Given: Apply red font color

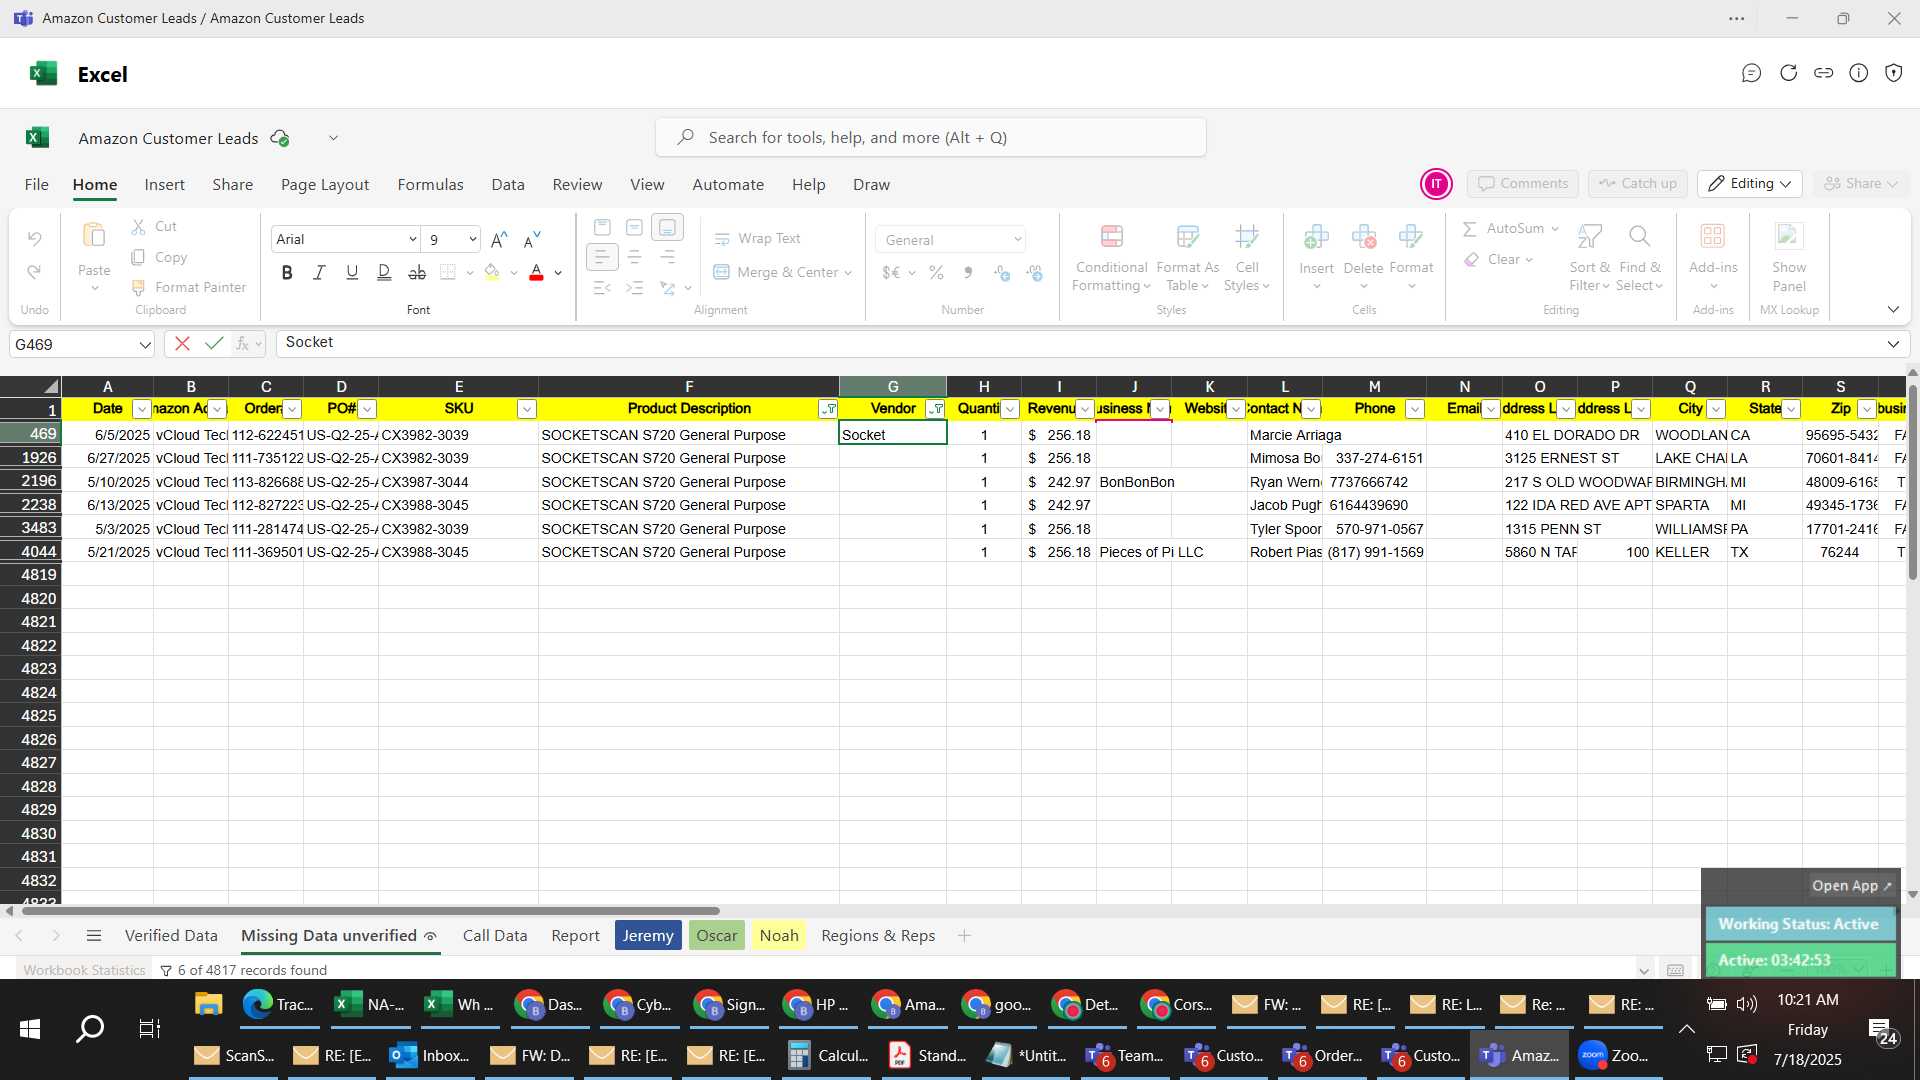Looking at the screenshot, I should coord(536,272).
